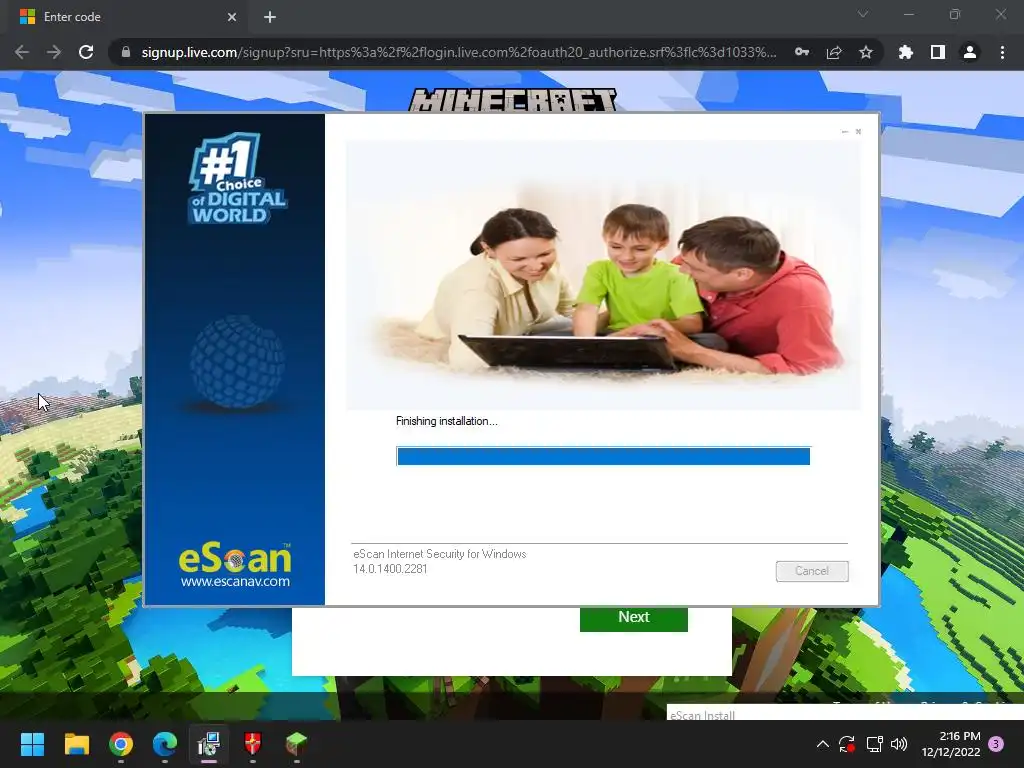
Task: Open a new Chrome tab
Action: [270, 17]
